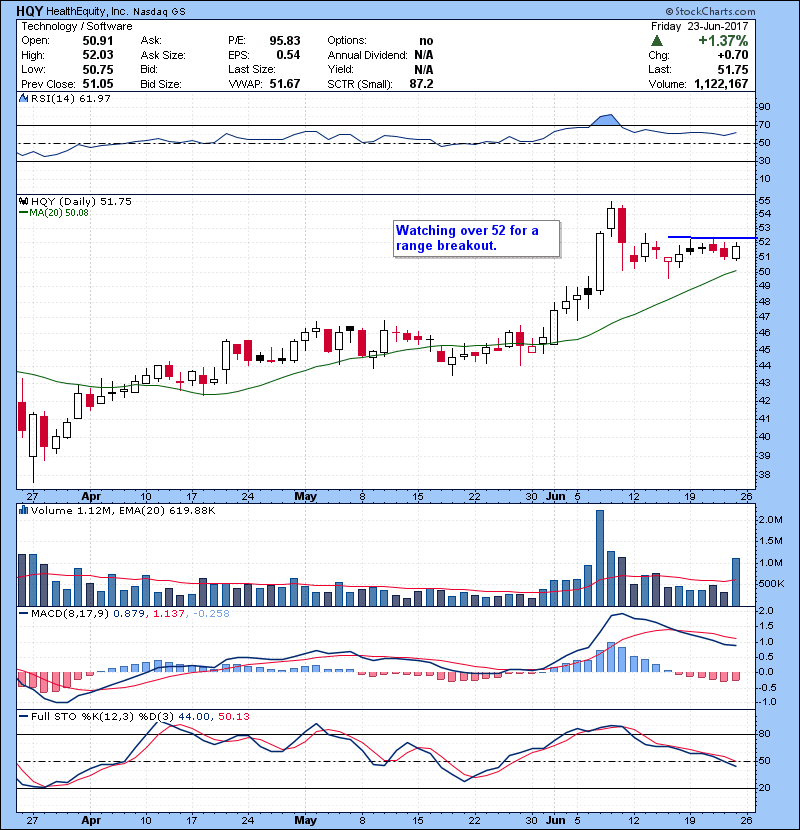The height and width of the screenshot is (830, 800).
Task: Click the blue resistance line near 52
Action: tap(712, 238)
